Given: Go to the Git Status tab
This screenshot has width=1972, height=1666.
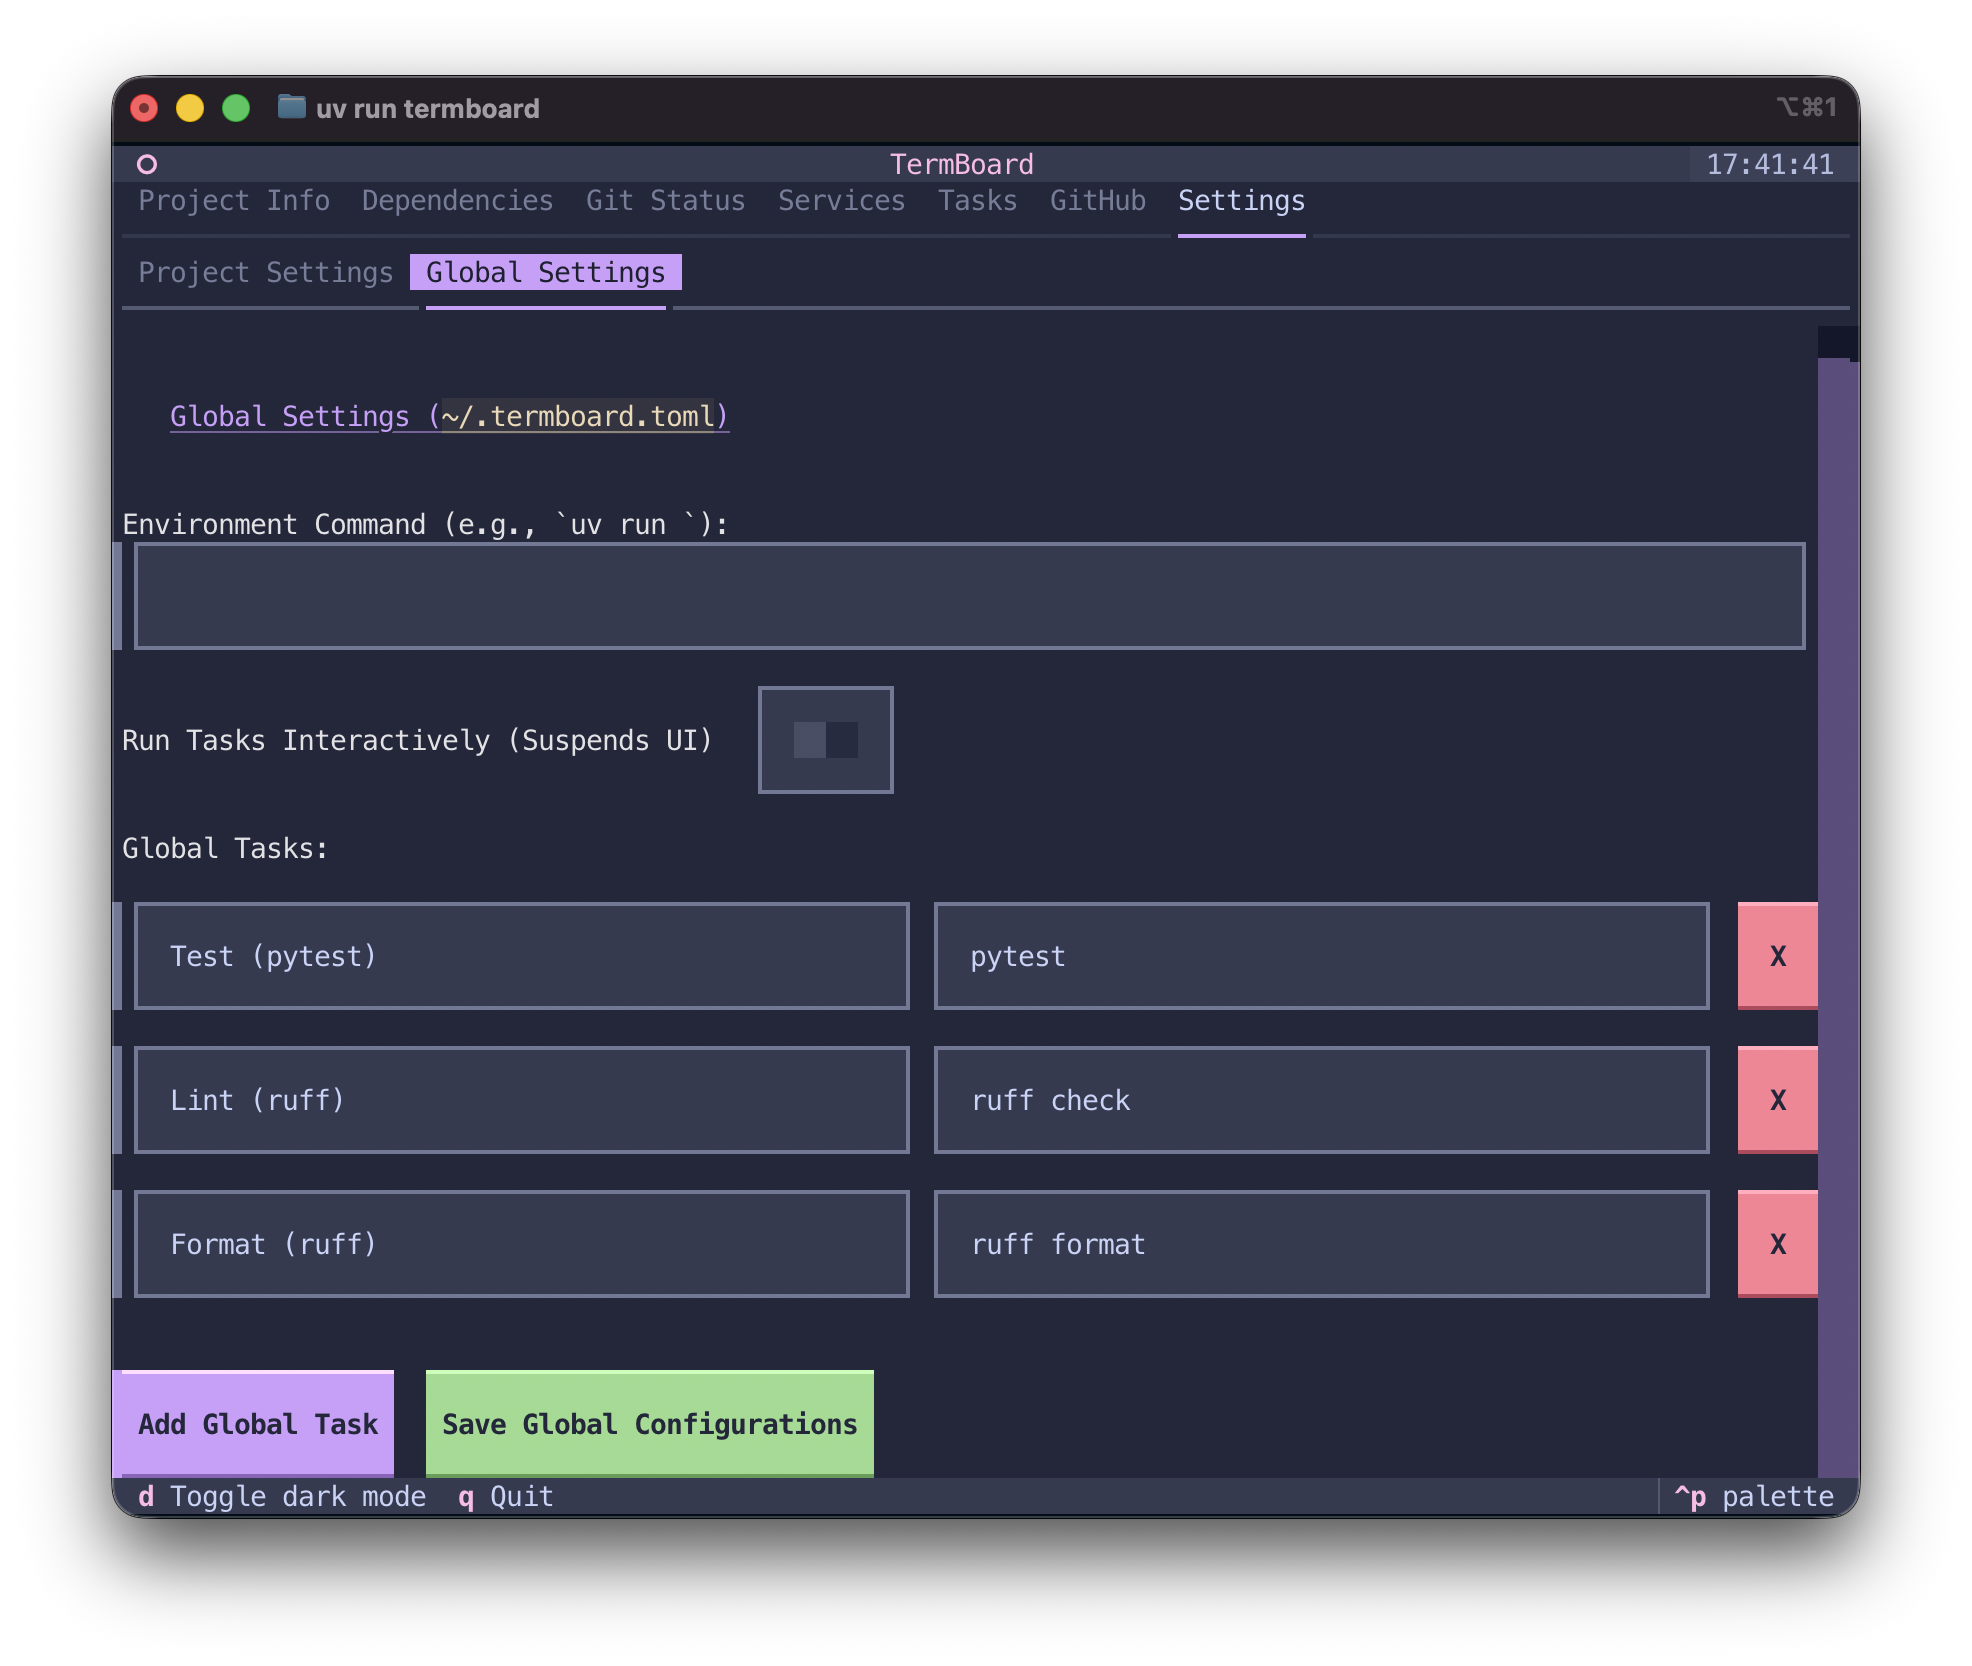Looking at the screenshot, I should coord(665,201).
